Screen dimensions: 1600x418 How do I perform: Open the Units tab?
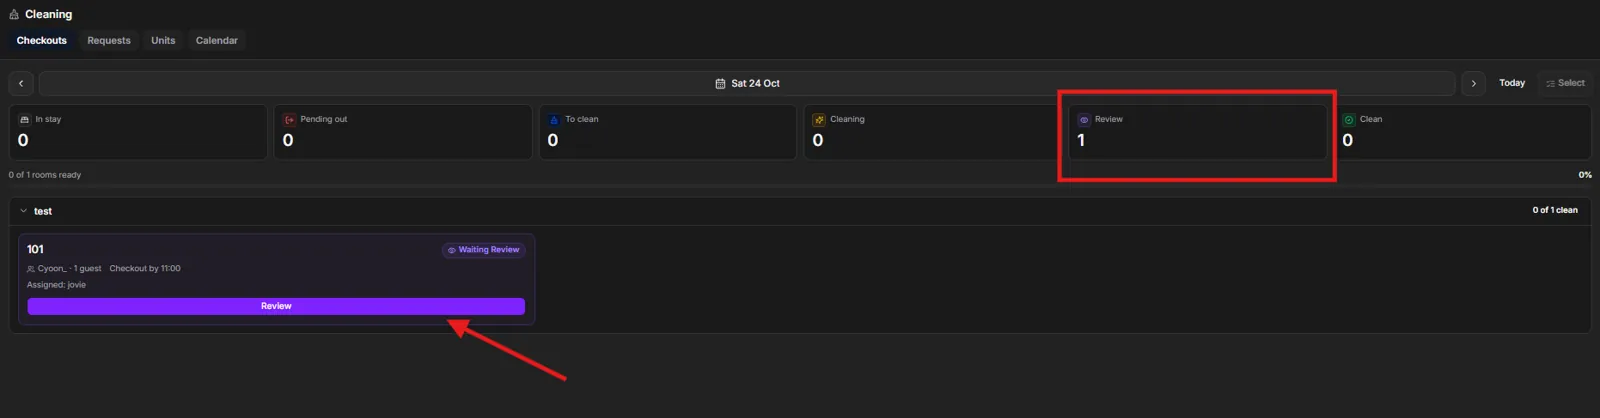coord(163,40)
